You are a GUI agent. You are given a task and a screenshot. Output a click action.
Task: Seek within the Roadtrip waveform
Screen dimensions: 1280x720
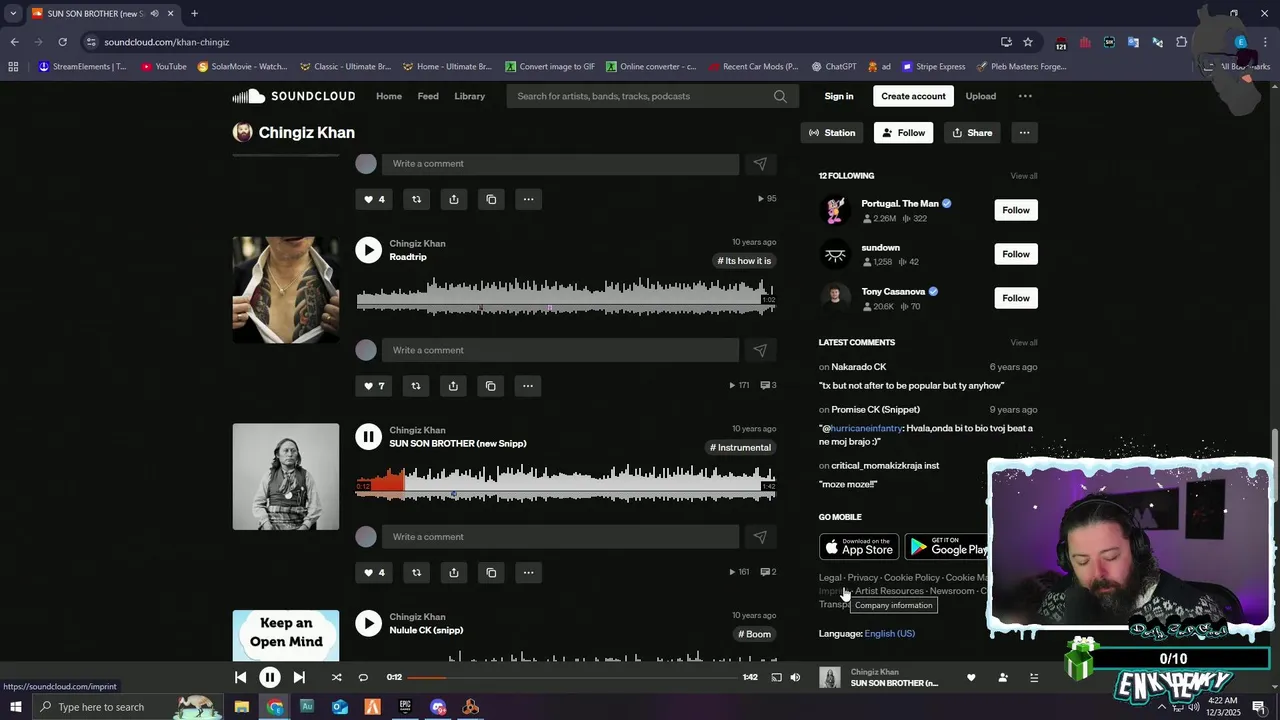(x=565, y=297)
